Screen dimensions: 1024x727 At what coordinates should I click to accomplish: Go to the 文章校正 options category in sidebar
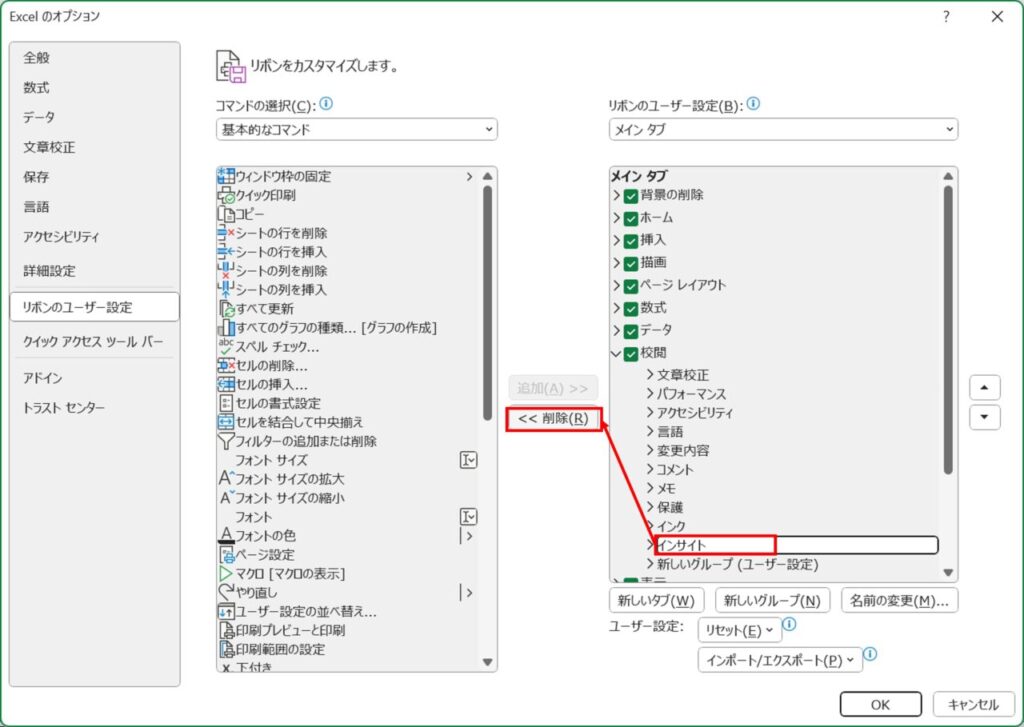pos(95,147)
